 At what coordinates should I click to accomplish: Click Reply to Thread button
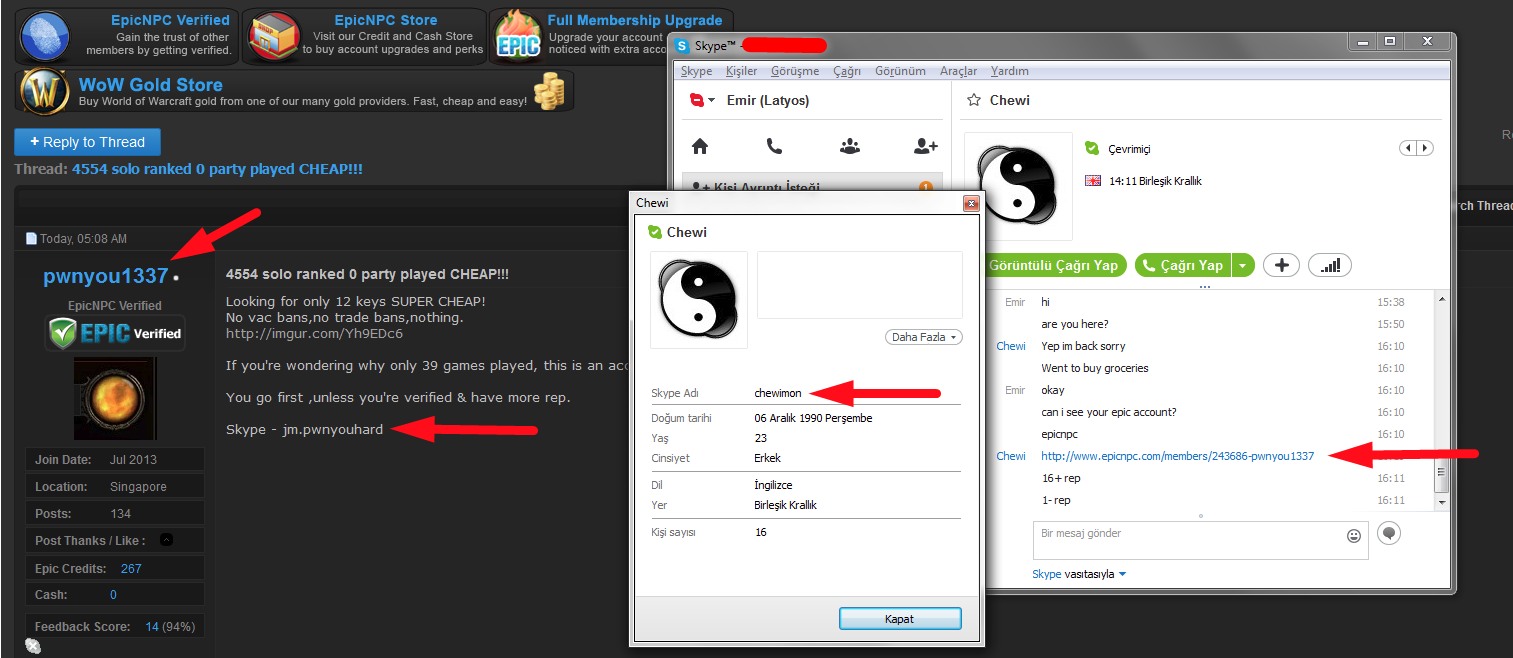click(87, 142)
